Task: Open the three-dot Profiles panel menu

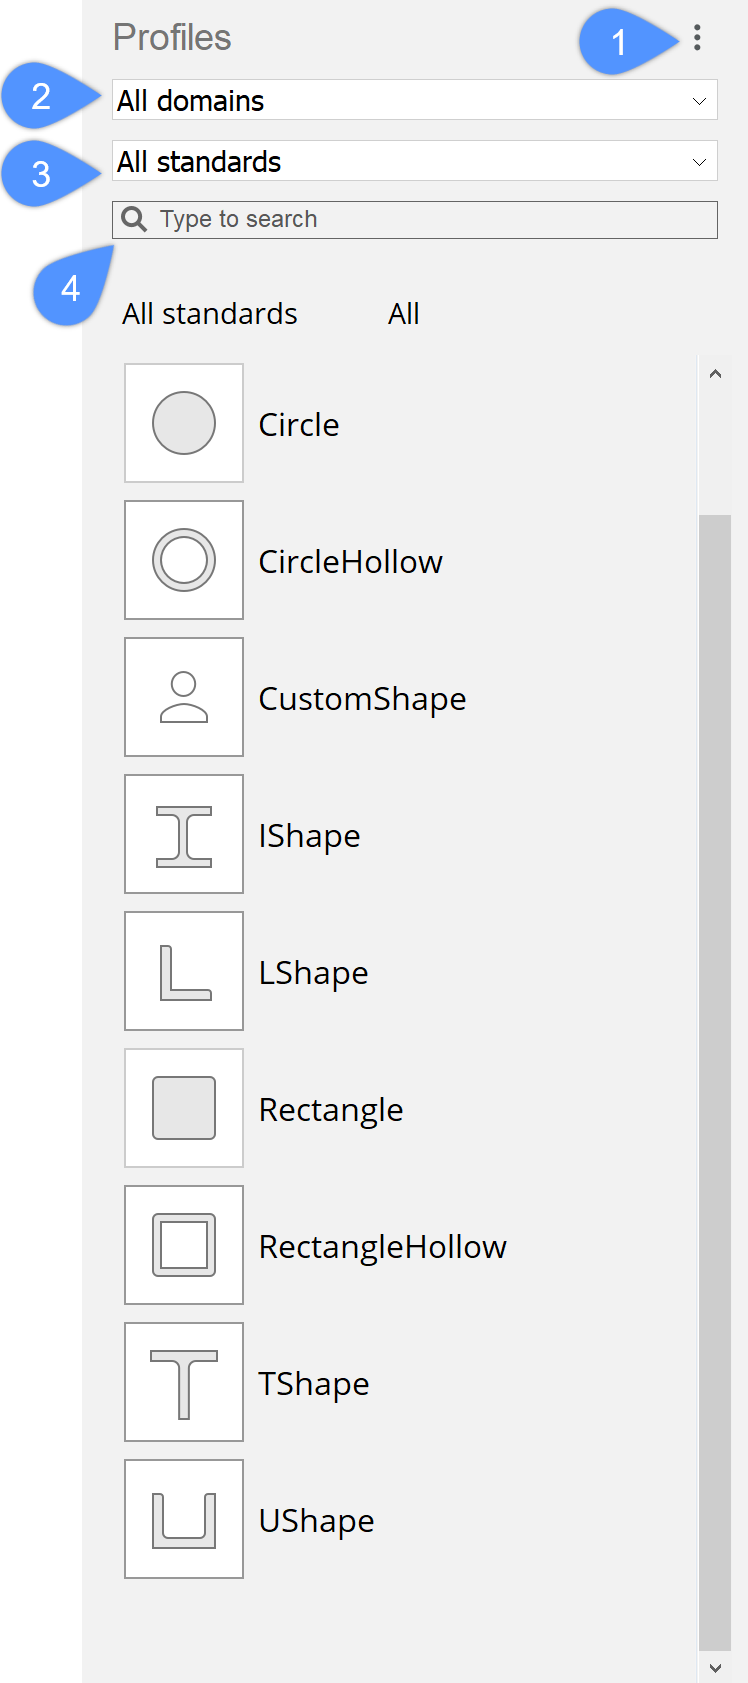Action: coord(697,38)
